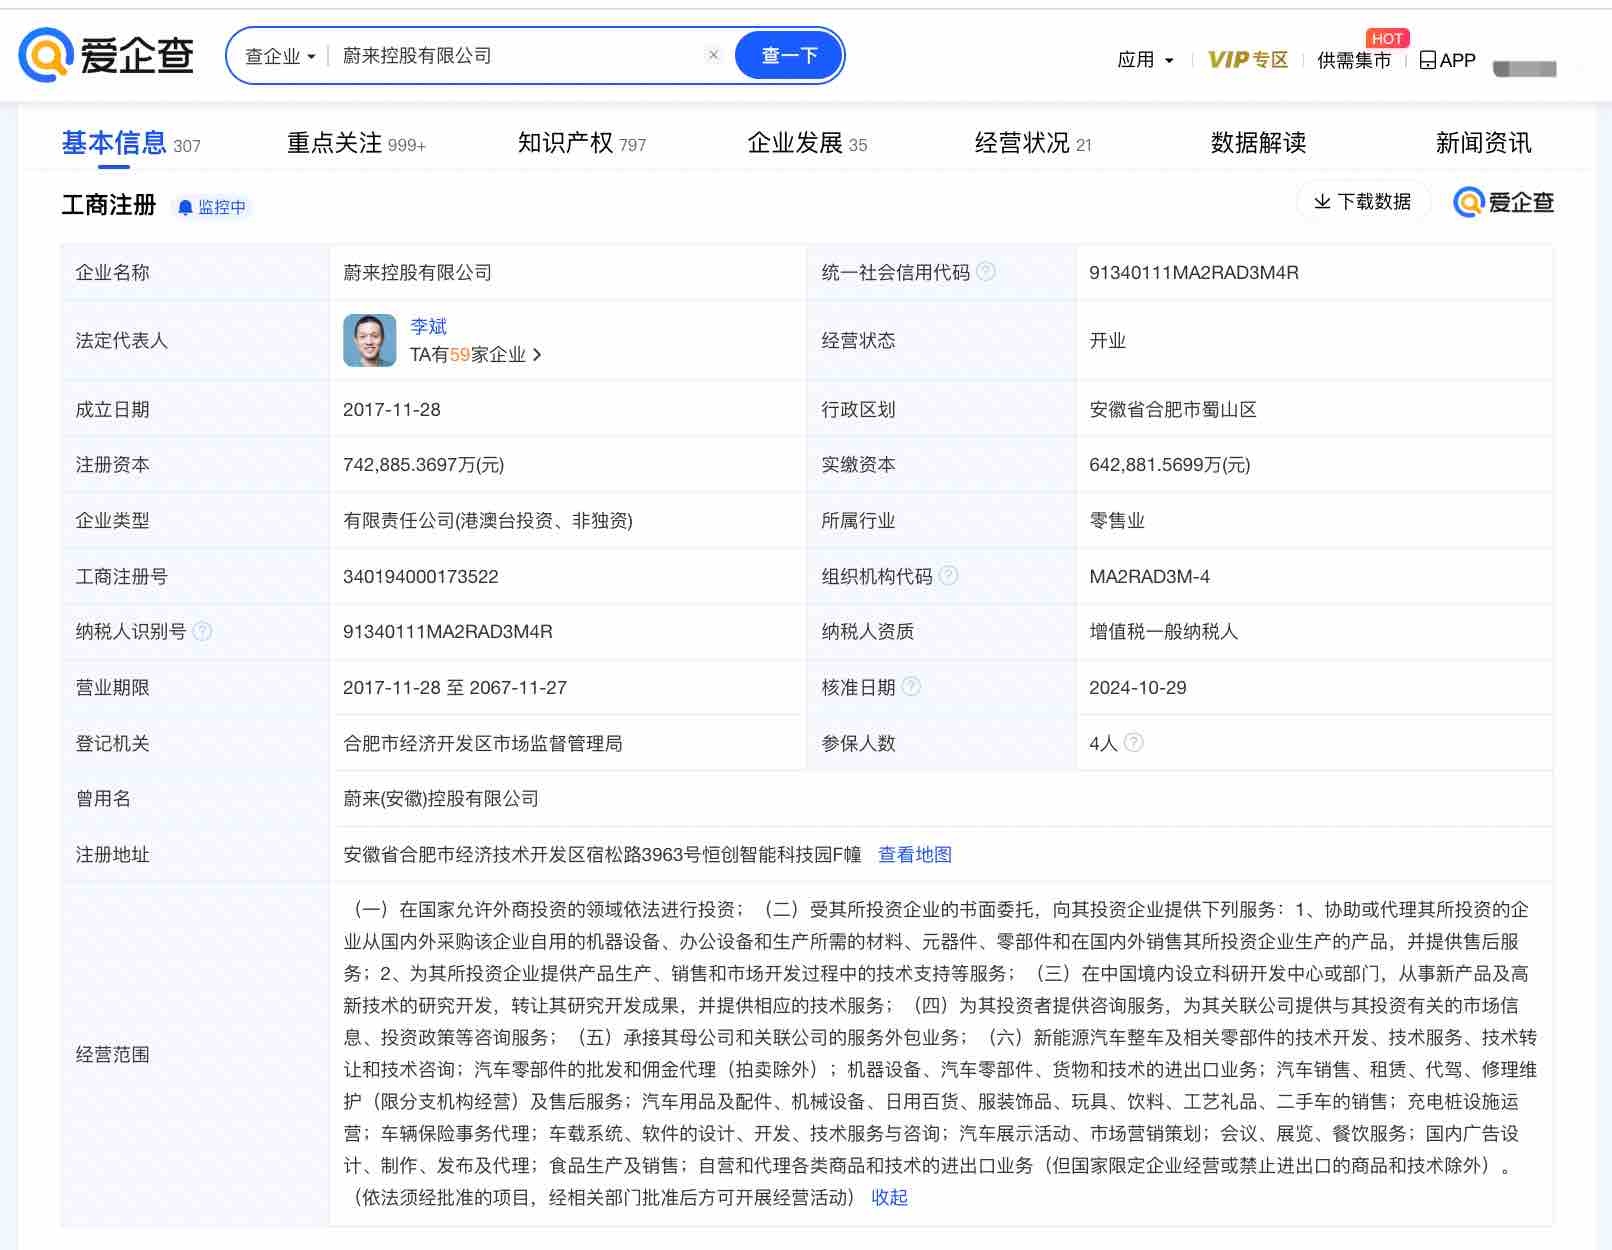Click the 曾用名 value 蔚来(安徽)控股有限公司

[441, 798]
